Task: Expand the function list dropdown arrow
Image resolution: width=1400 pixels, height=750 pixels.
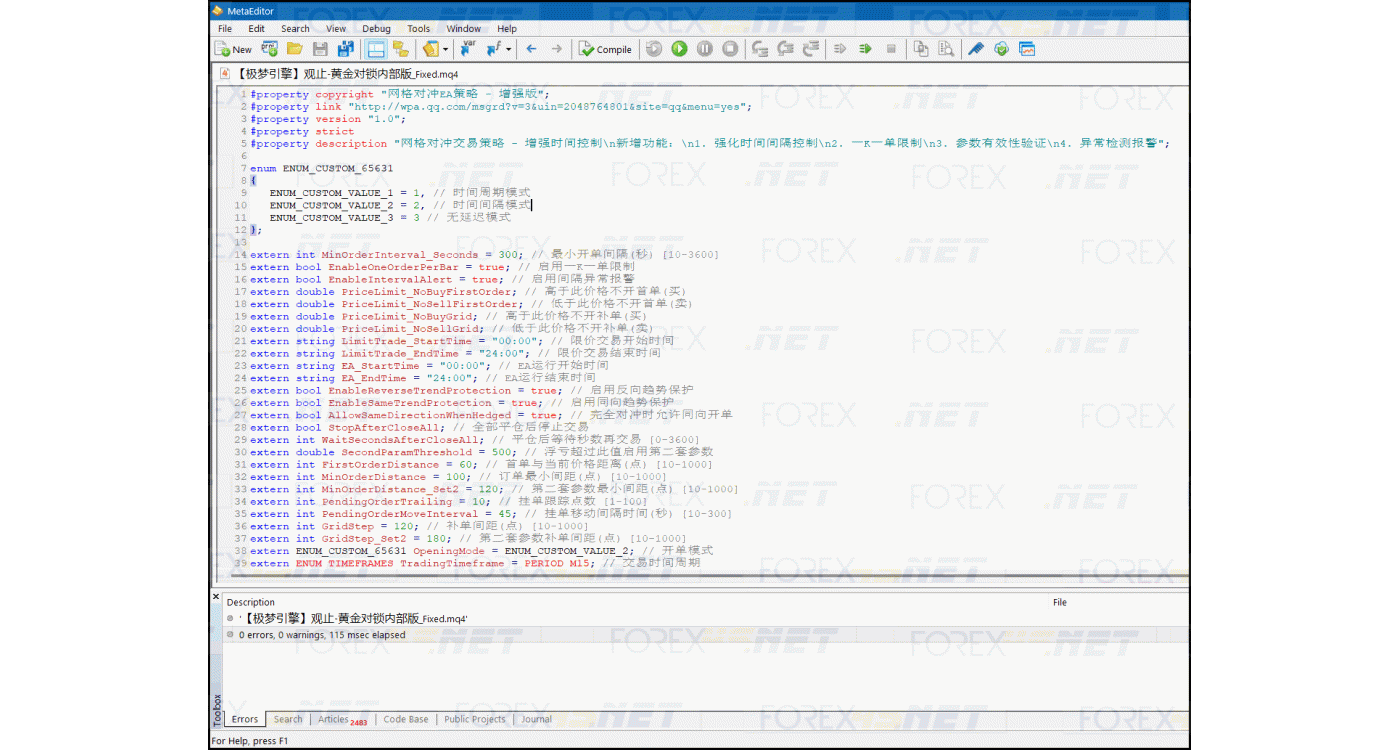Action: click(x=509, y=50)
